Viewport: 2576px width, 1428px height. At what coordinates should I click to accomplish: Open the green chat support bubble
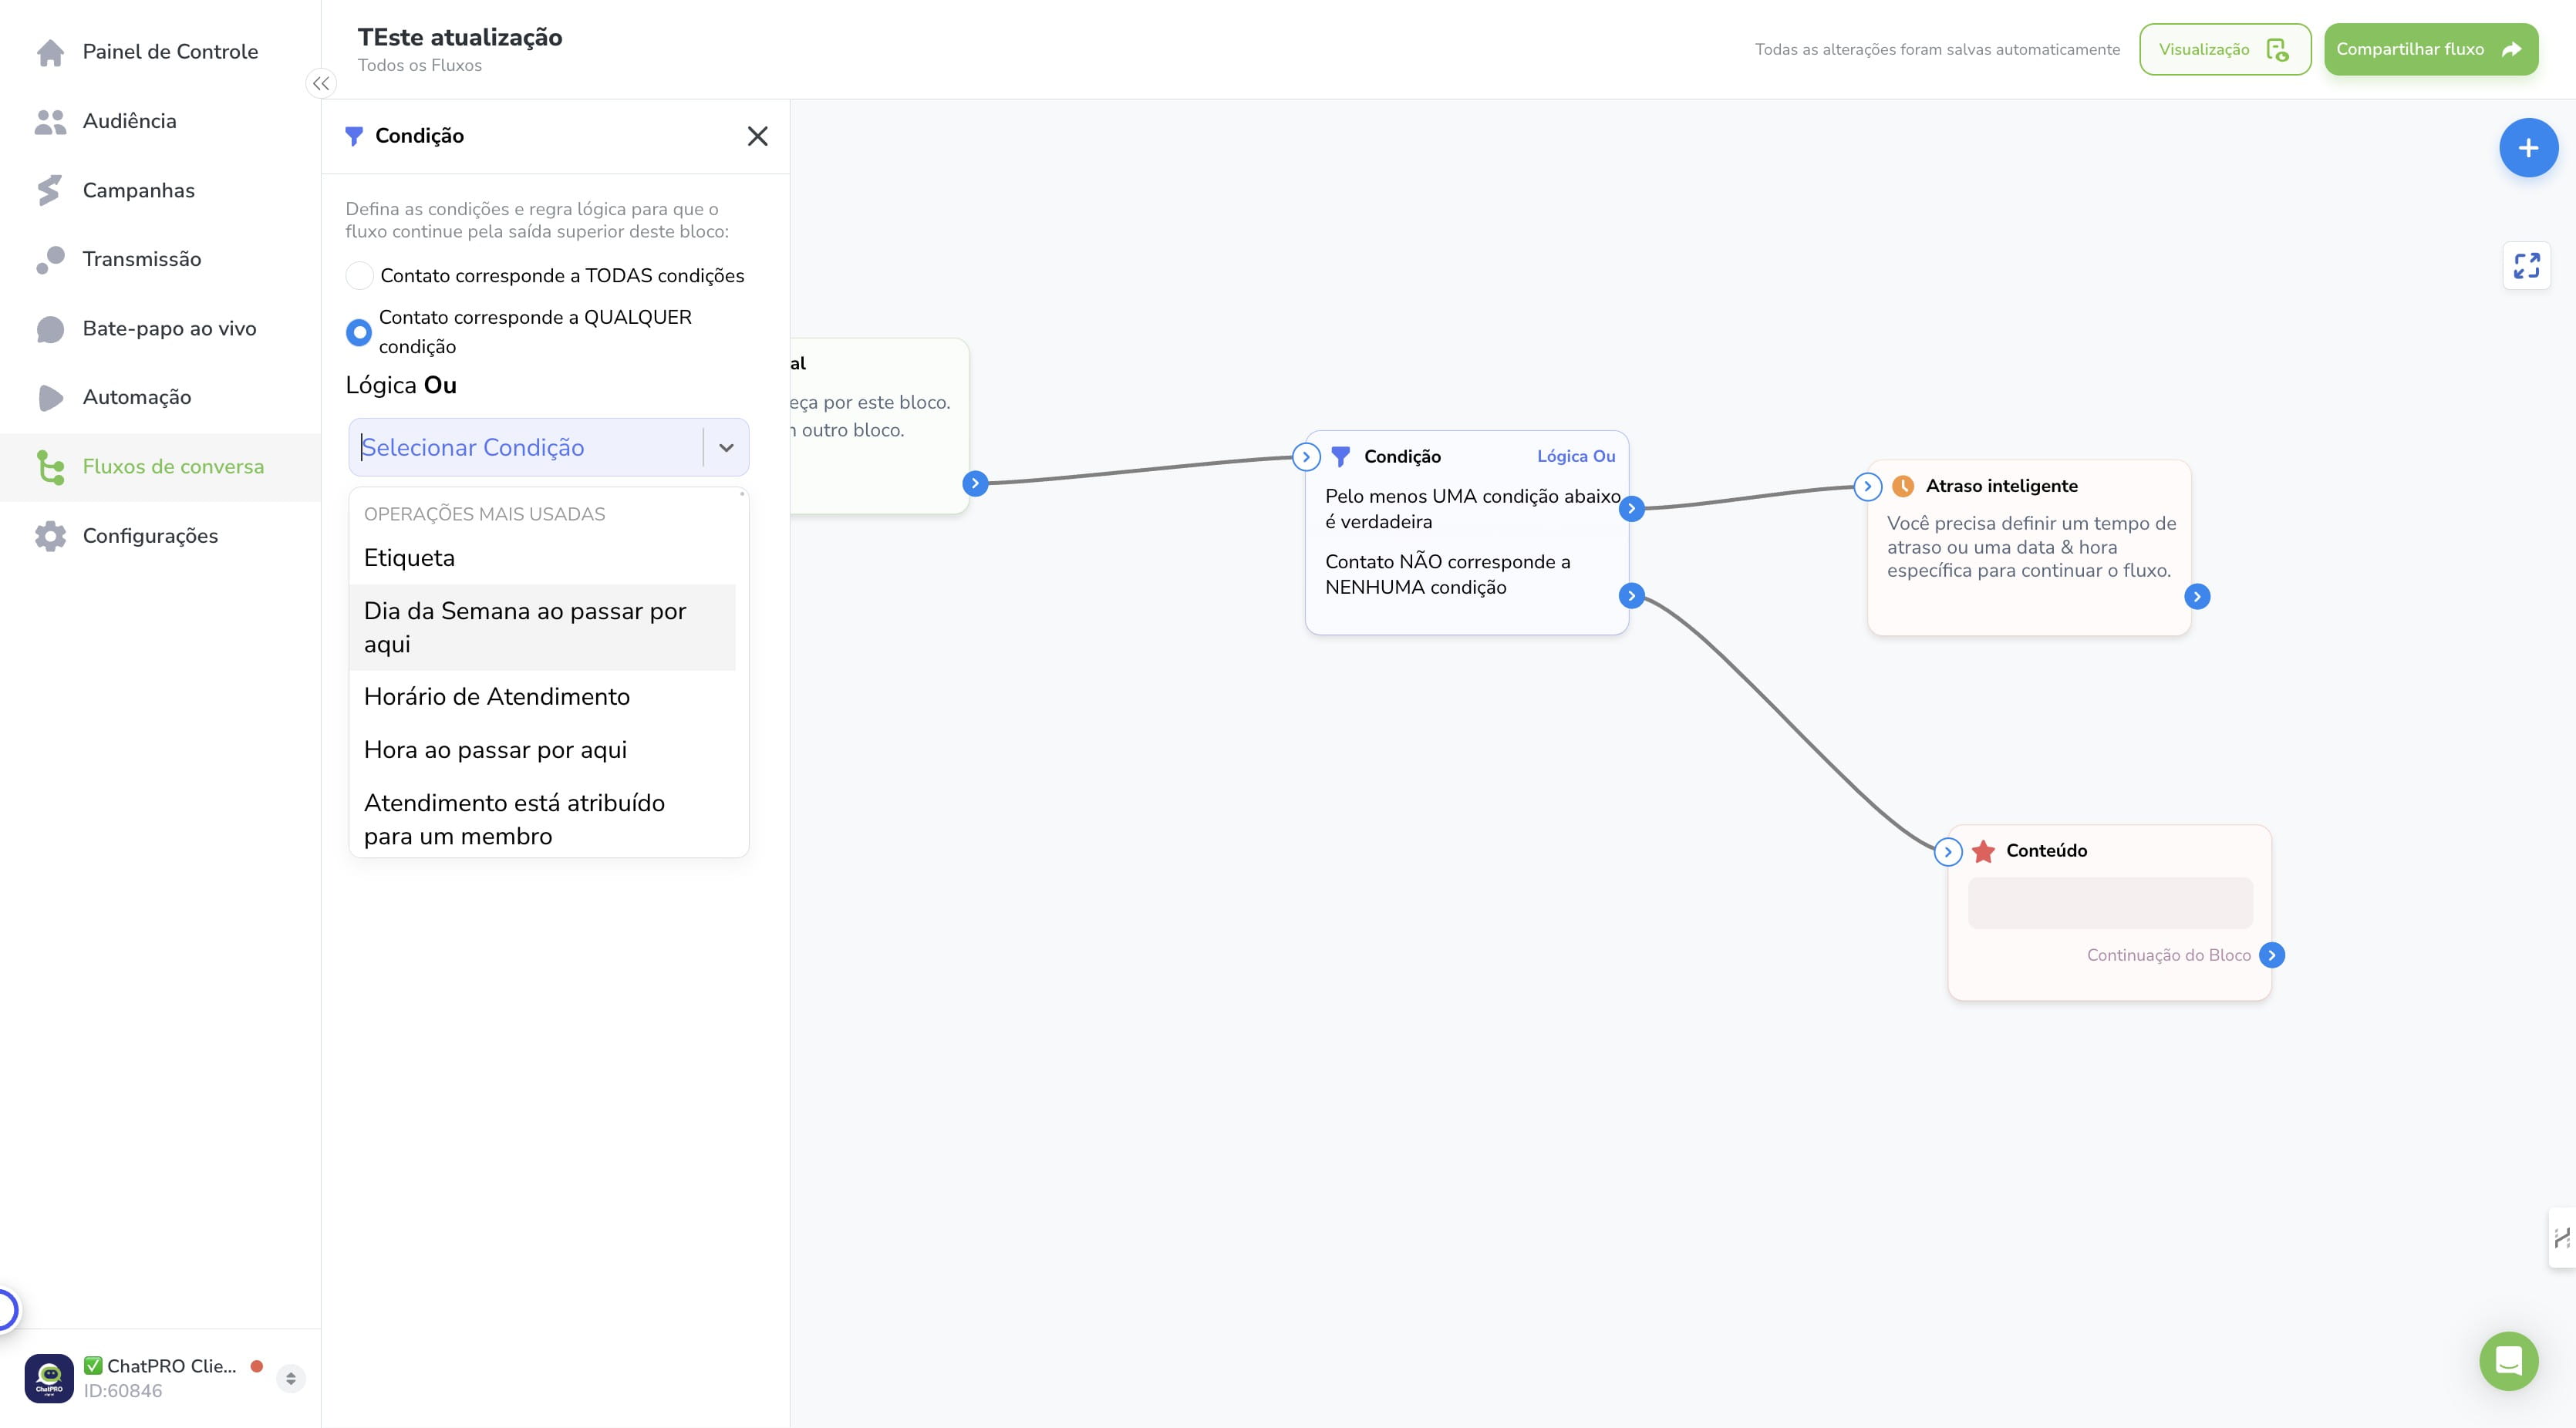tap(2508, 1360)
